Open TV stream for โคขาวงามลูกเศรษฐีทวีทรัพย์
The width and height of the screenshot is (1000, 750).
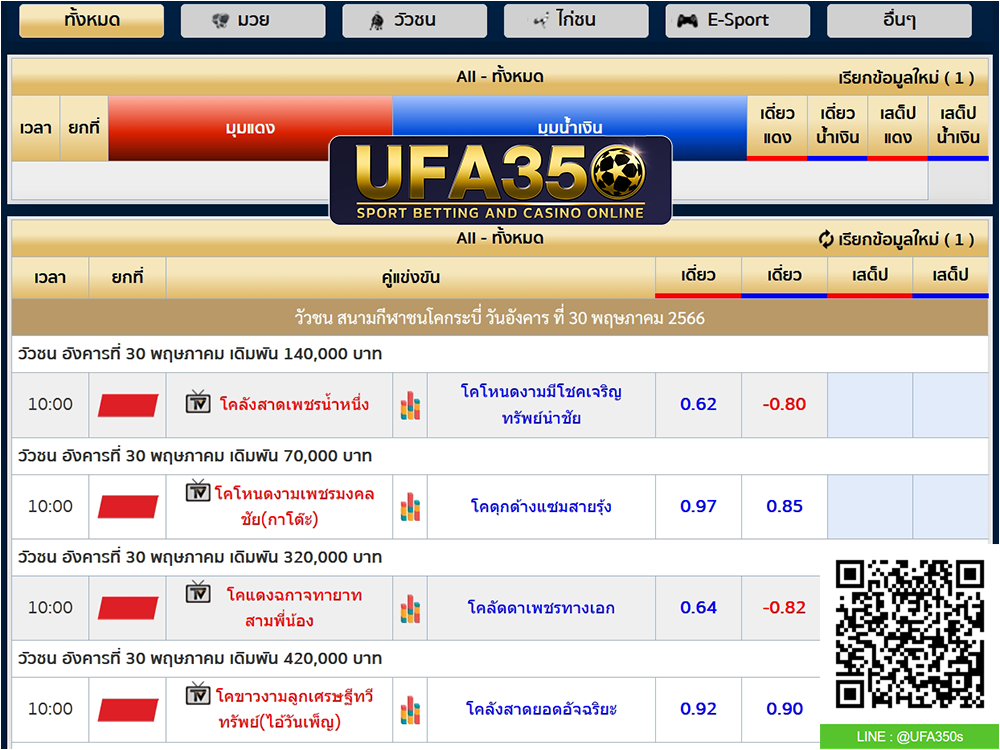coord(198,693)
